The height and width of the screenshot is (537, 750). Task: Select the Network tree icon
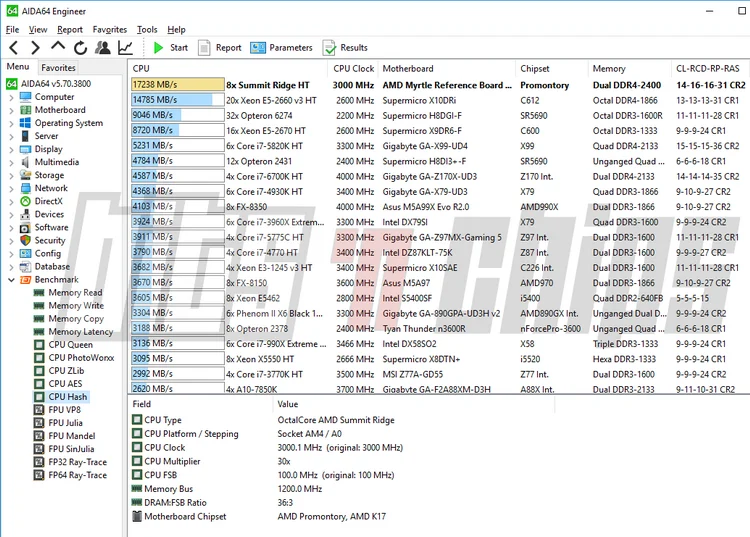pos(25,188)
